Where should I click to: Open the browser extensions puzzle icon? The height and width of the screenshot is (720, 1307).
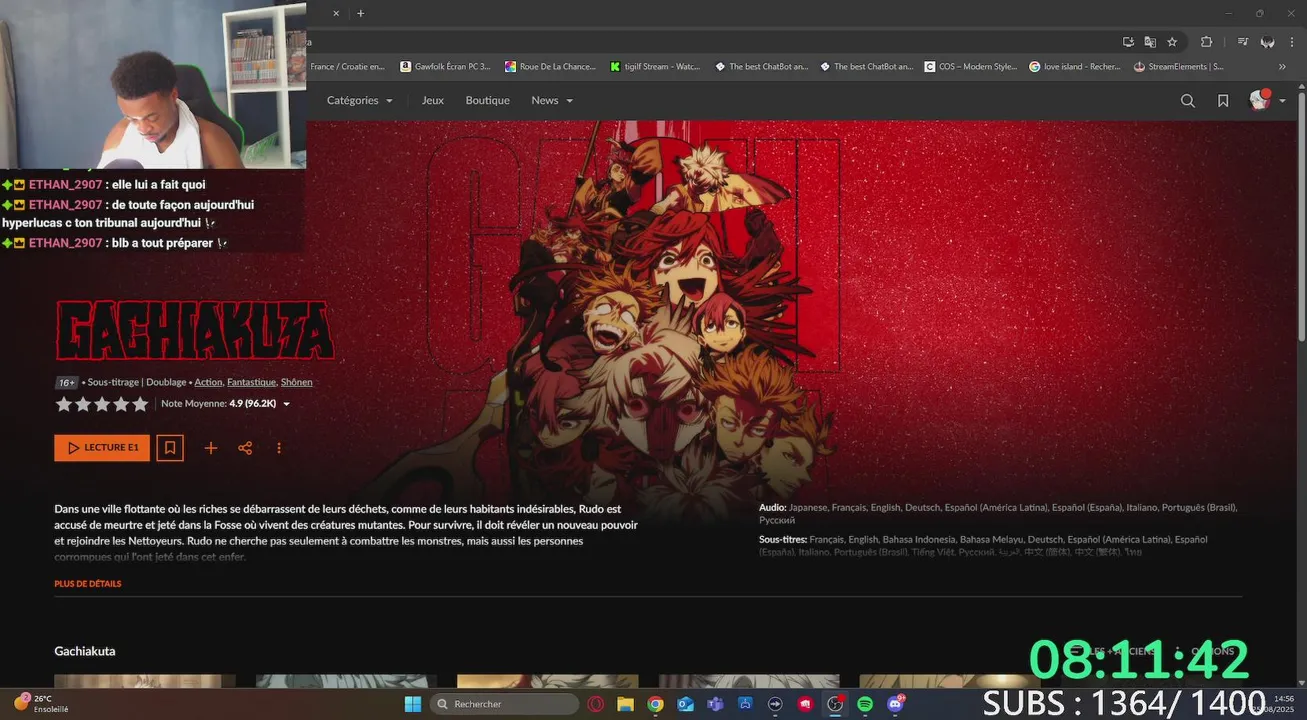point(1206,42)
